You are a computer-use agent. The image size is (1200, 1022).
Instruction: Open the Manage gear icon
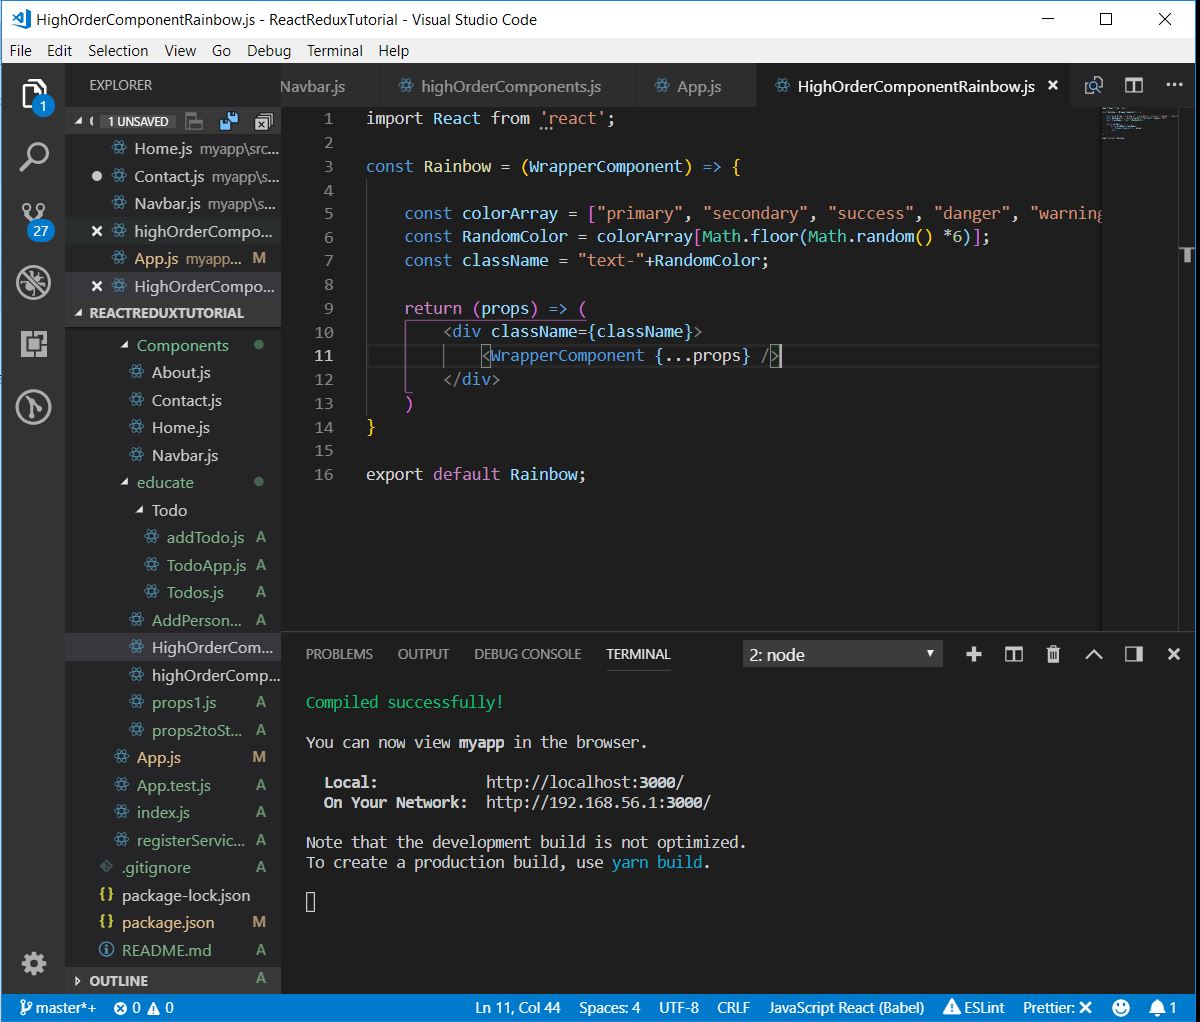coord(34,963)
